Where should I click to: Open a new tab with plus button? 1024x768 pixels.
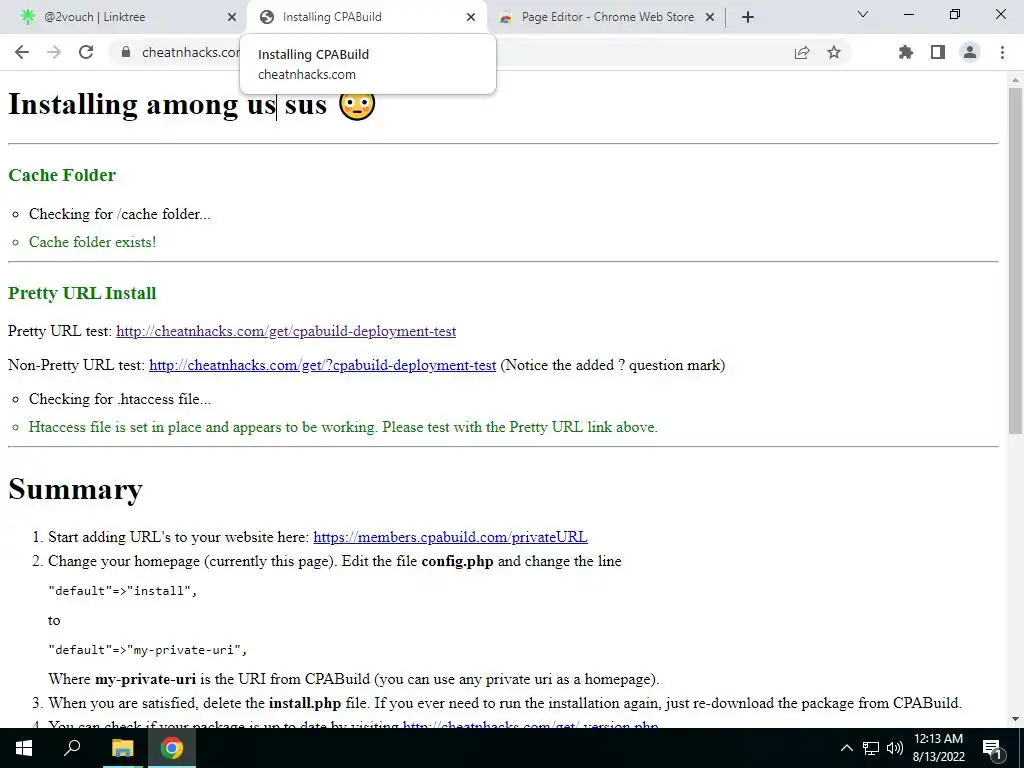[748, 17]
